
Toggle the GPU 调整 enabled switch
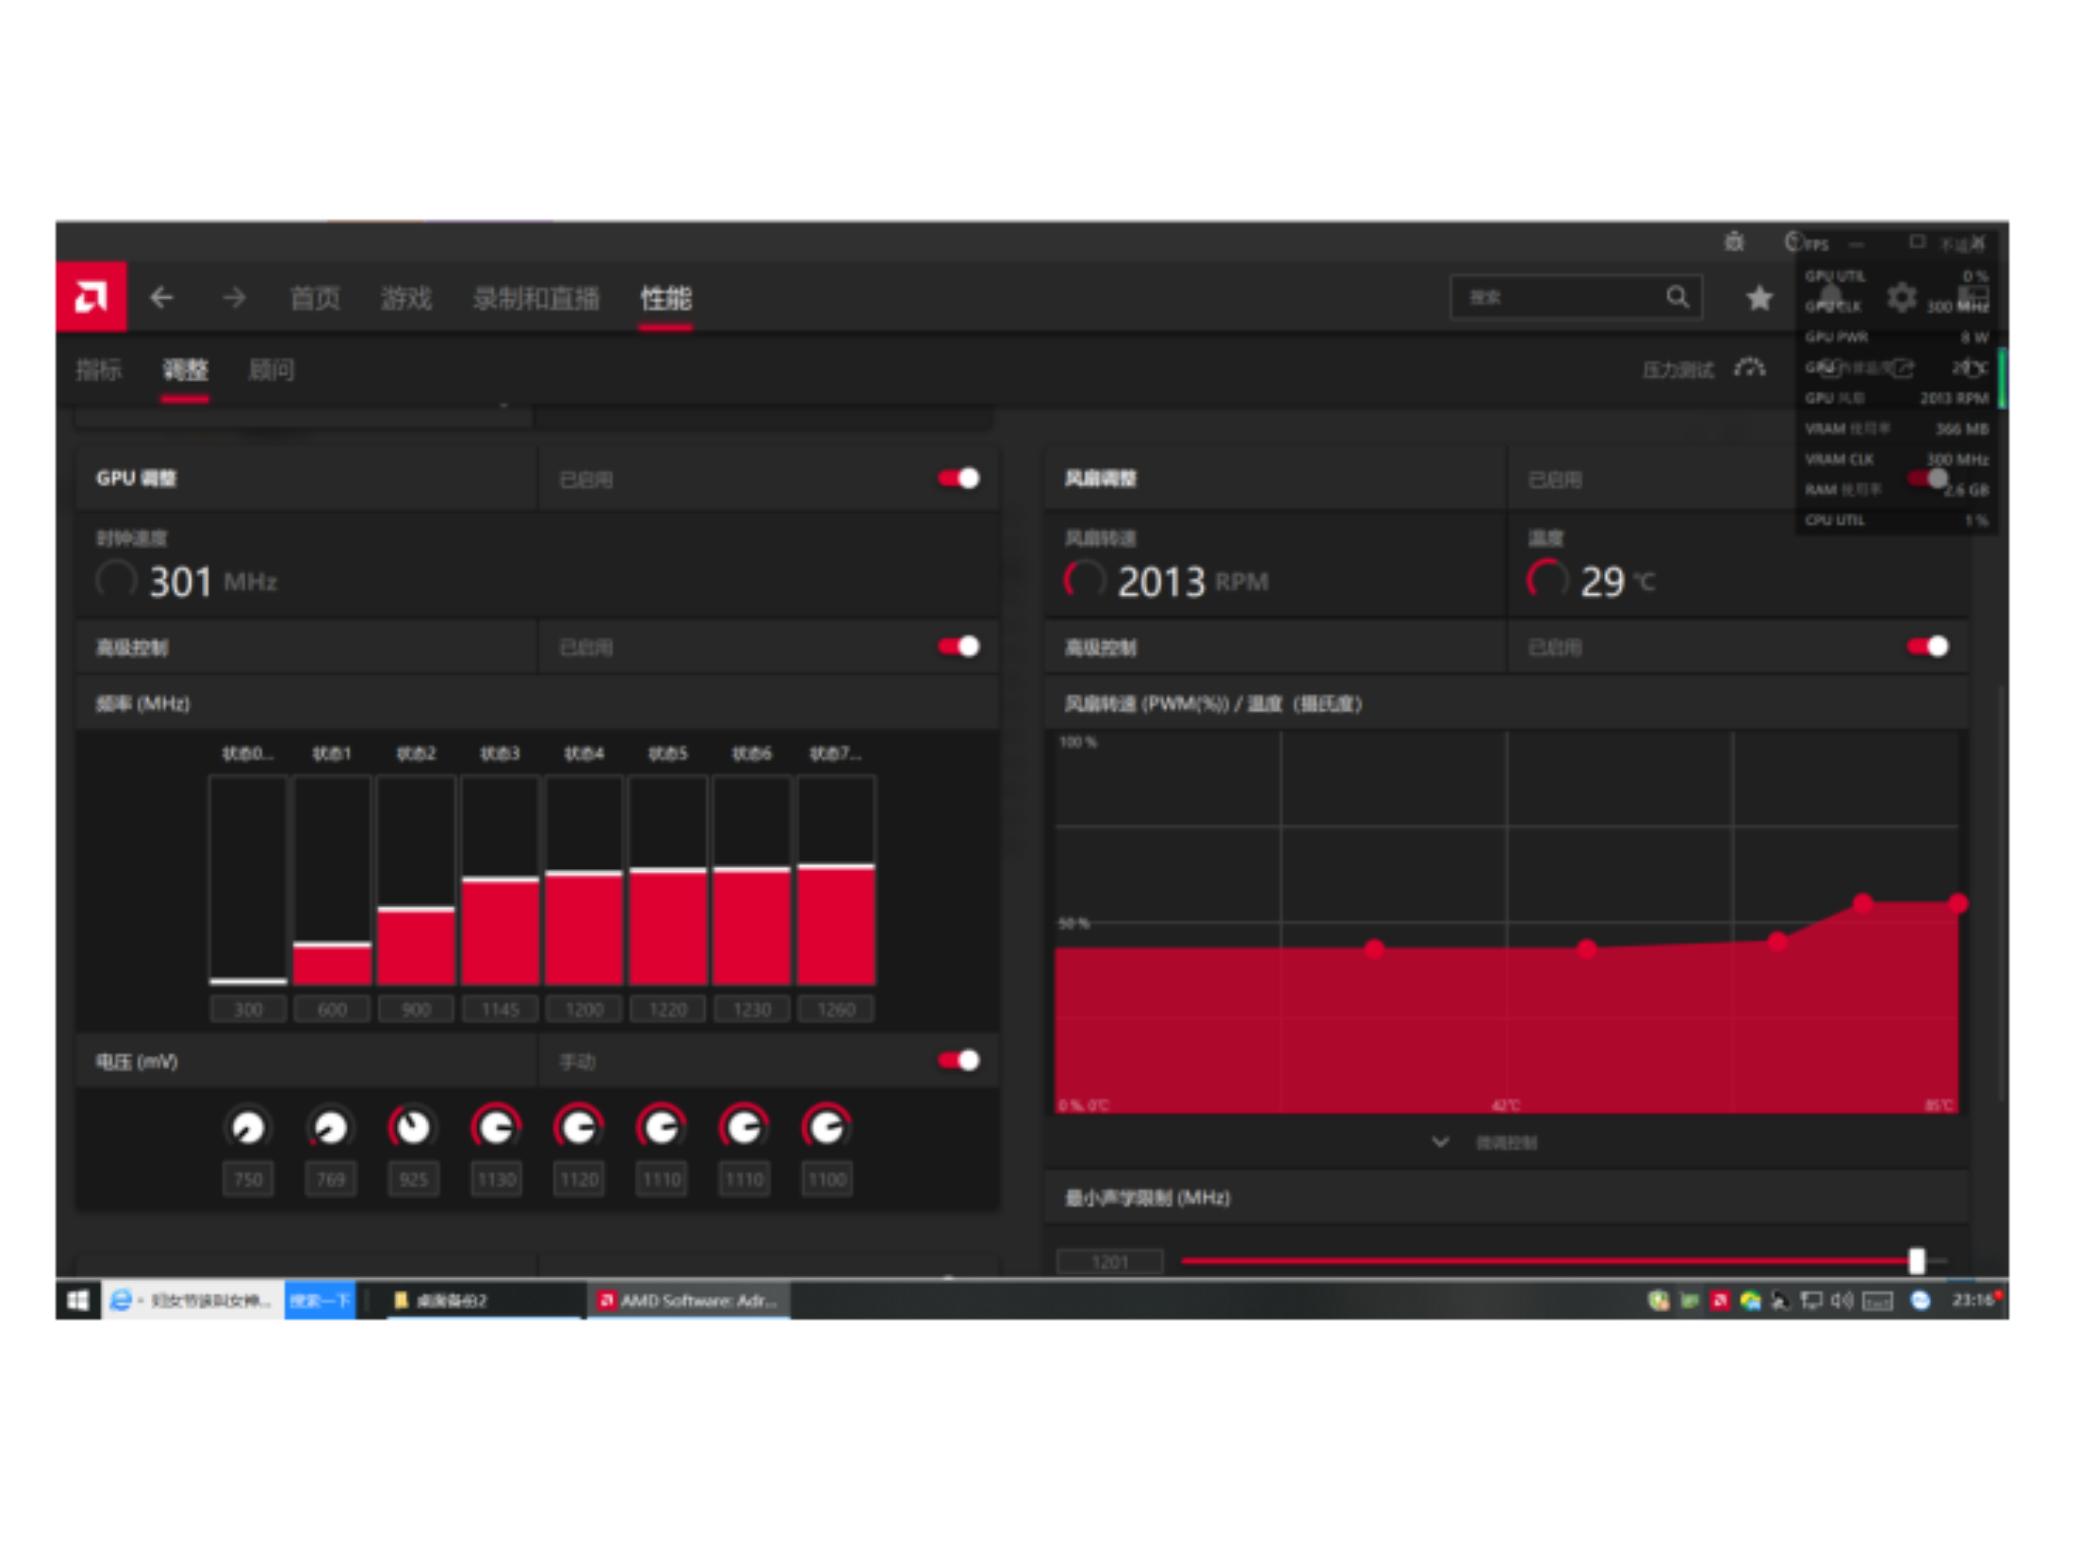coord(958,479)
